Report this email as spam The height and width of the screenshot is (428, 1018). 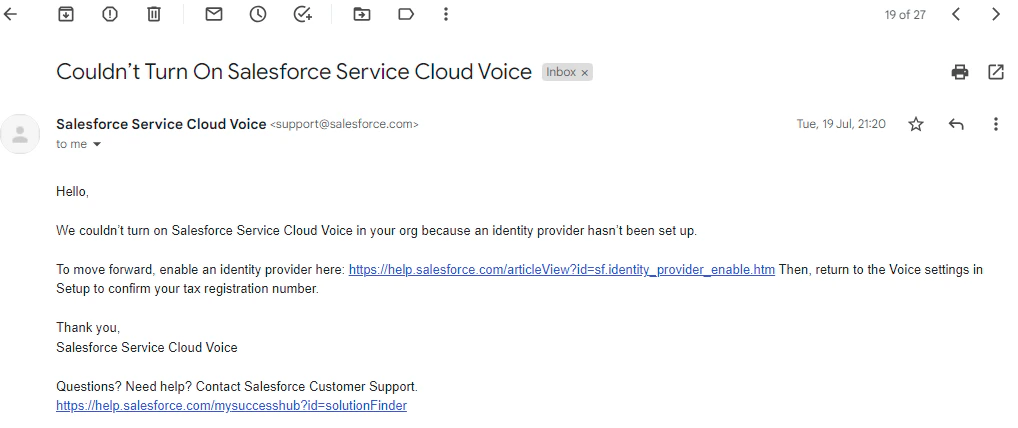pos(110,14)
